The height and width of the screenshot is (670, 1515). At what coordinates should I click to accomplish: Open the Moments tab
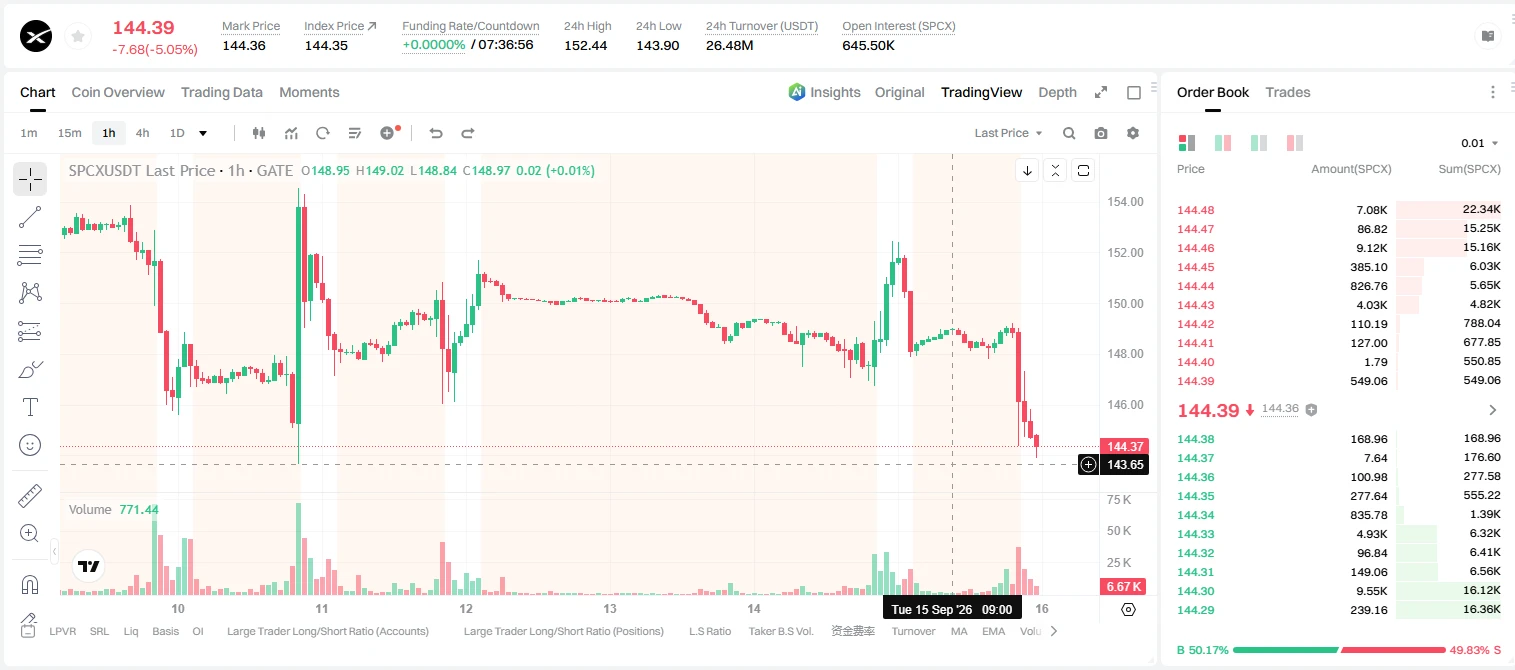309,92
